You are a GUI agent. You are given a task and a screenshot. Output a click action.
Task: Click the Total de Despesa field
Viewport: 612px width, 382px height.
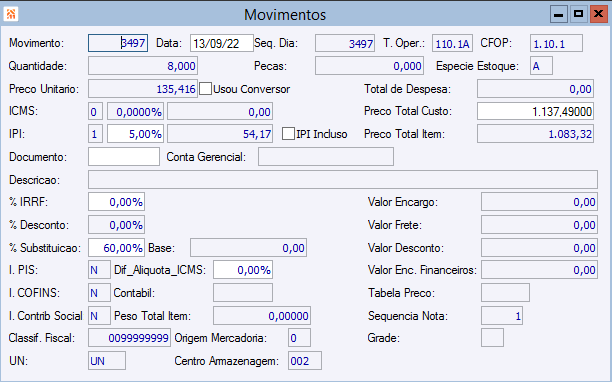coord(536,89)
